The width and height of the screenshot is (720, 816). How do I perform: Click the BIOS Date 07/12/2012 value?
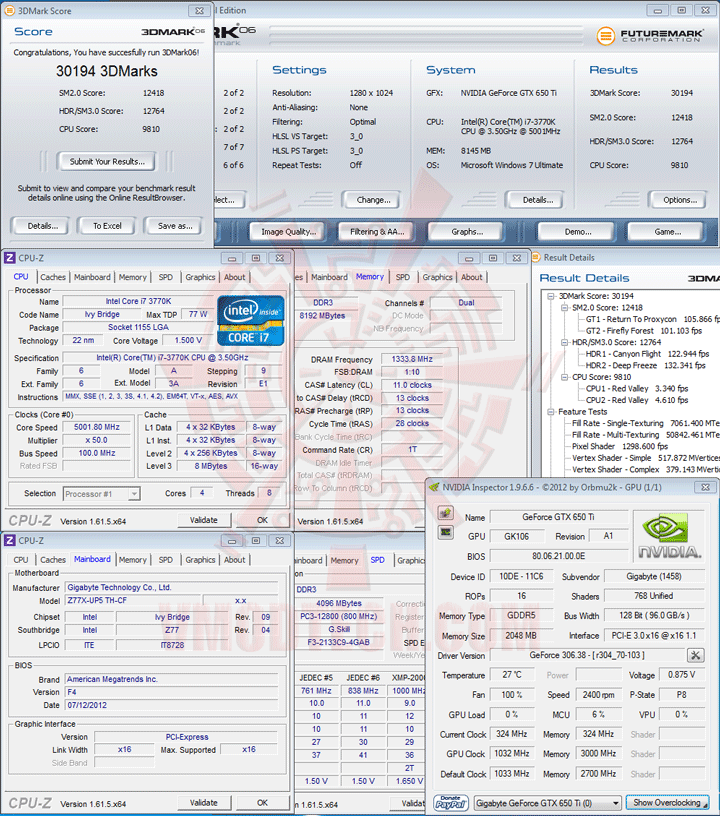click(x=87, y=705)
